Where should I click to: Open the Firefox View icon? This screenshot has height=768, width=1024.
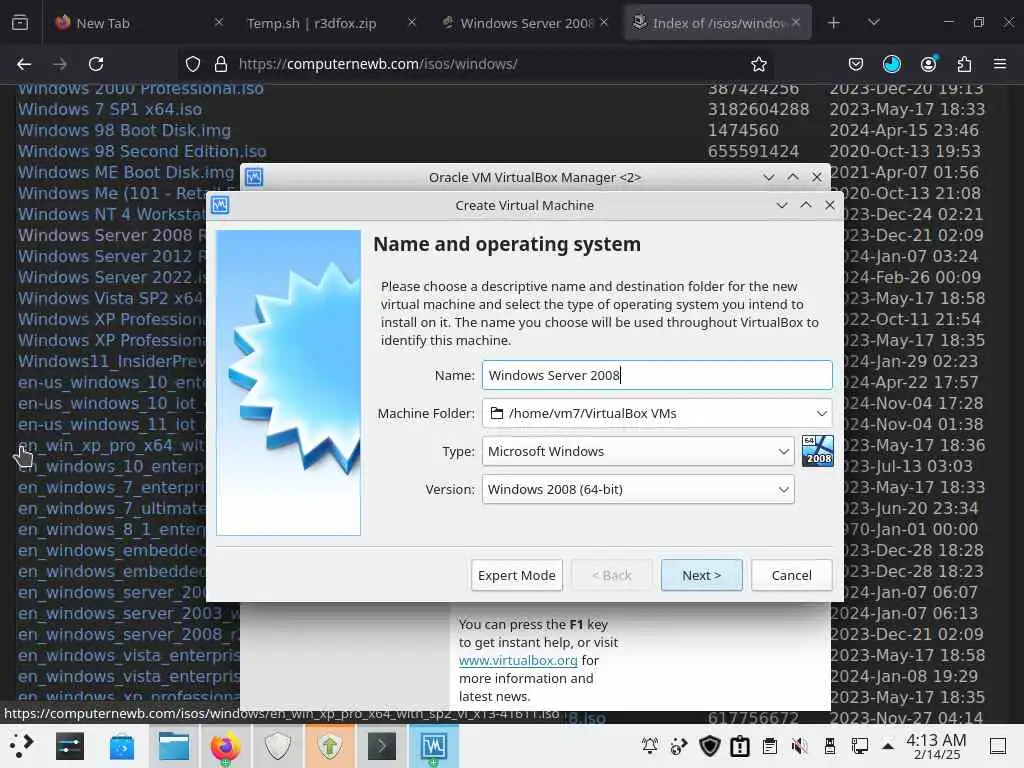click(x=20, y=23)
